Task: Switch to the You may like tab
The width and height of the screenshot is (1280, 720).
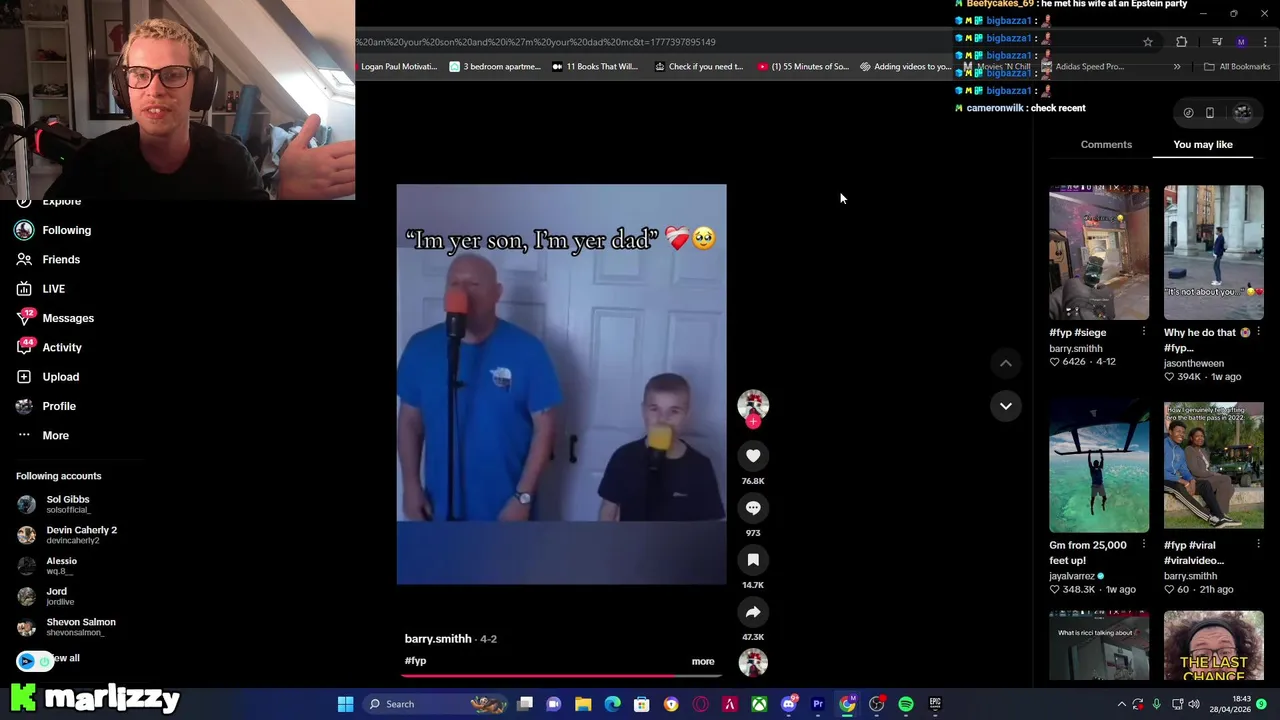Action: click(x=1203, y=144)
